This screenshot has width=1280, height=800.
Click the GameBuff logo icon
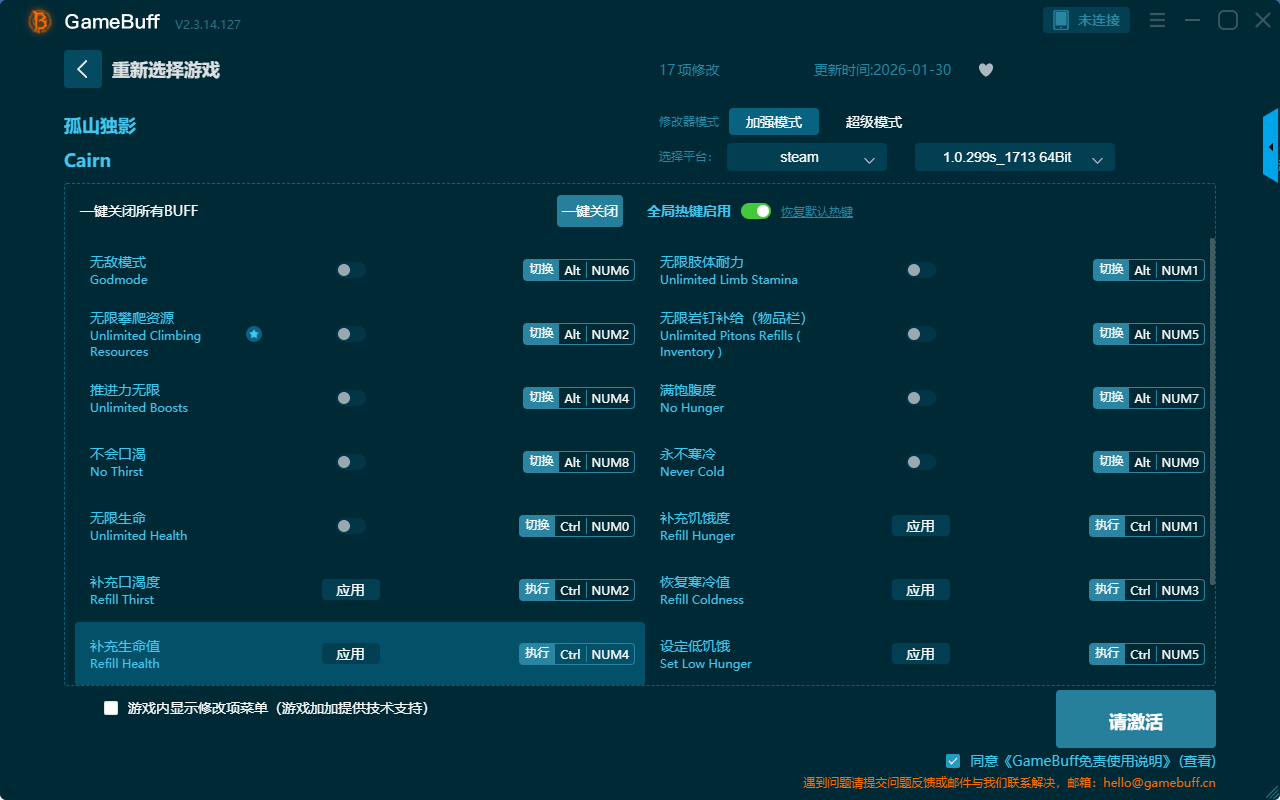(40, 21)
